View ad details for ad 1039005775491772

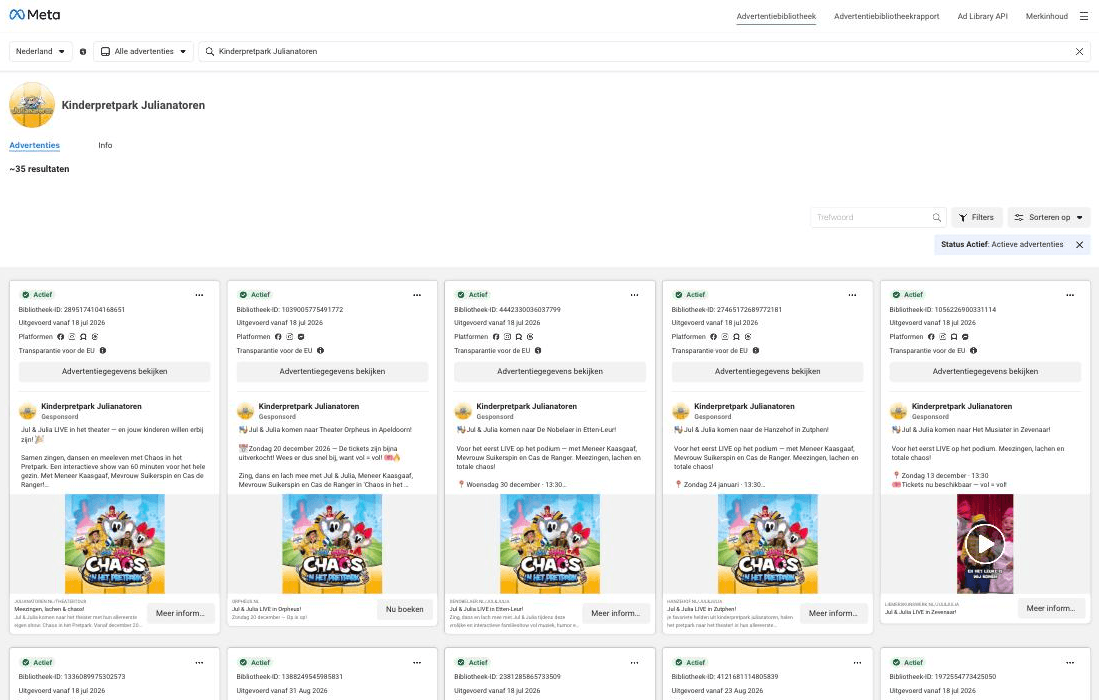click(x=332, y=371)
